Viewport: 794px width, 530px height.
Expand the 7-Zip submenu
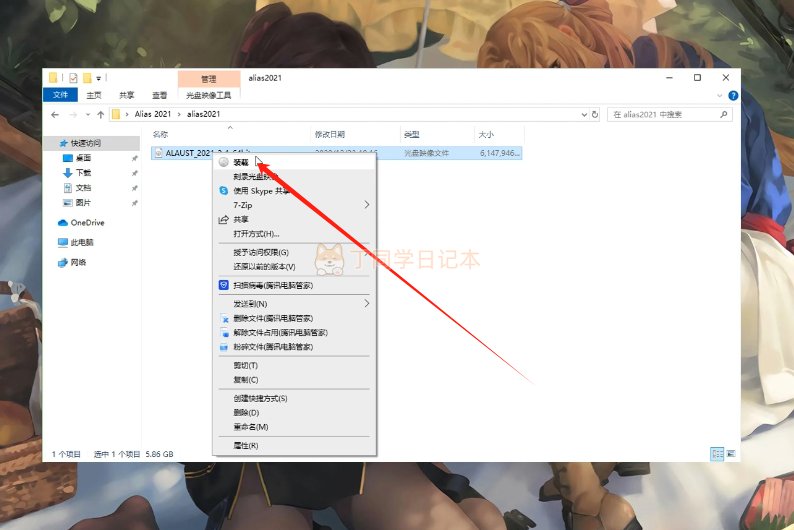point(366,205)
